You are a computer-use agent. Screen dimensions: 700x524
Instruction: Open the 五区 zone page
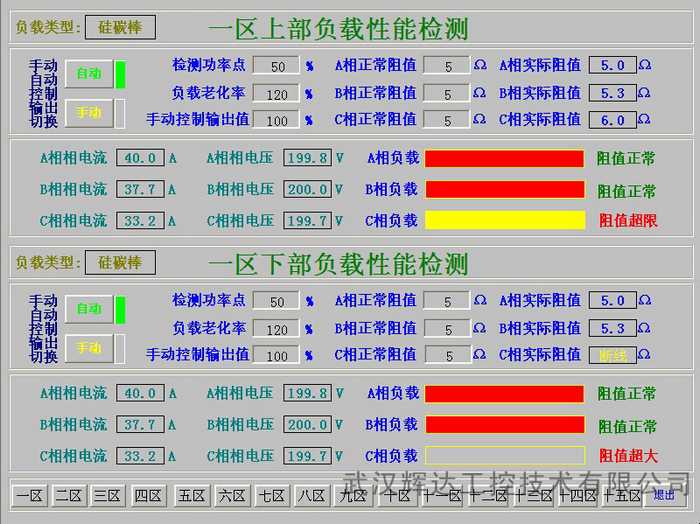coord(190,495)
